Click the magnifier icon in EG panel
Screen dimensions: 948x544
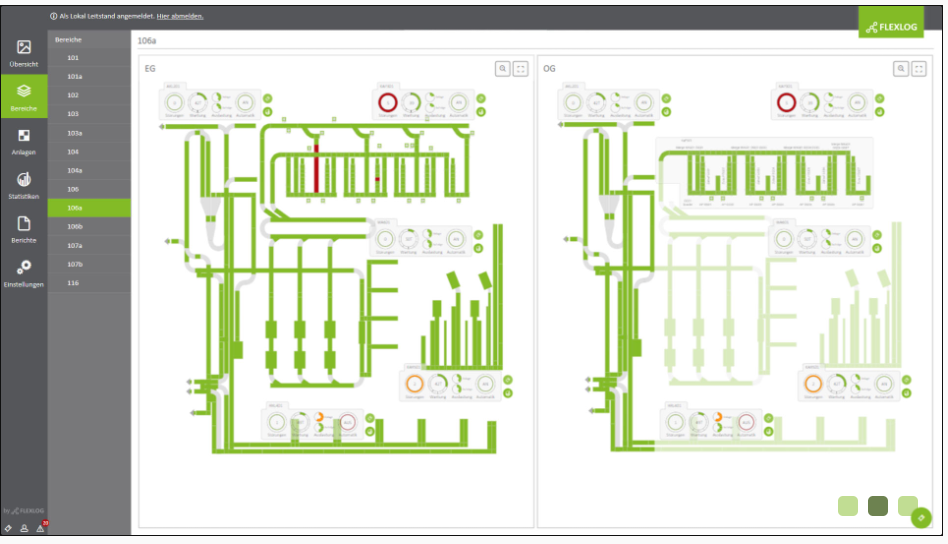503,68
